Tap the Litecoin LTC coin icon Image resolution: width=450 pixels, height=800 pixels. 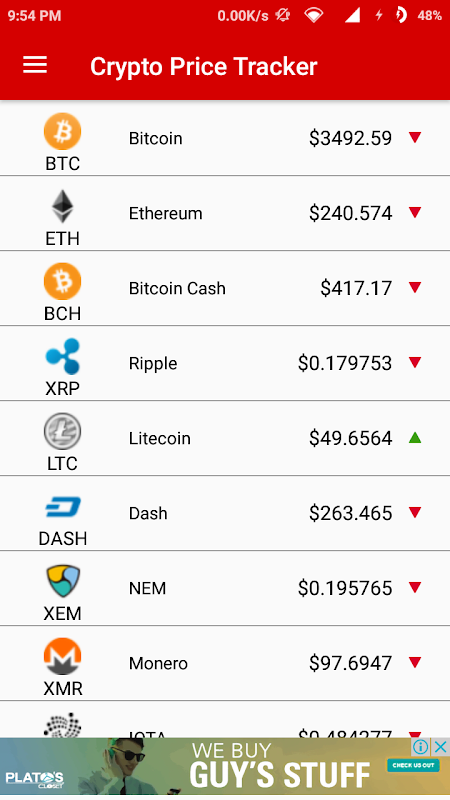click(62, 431)
